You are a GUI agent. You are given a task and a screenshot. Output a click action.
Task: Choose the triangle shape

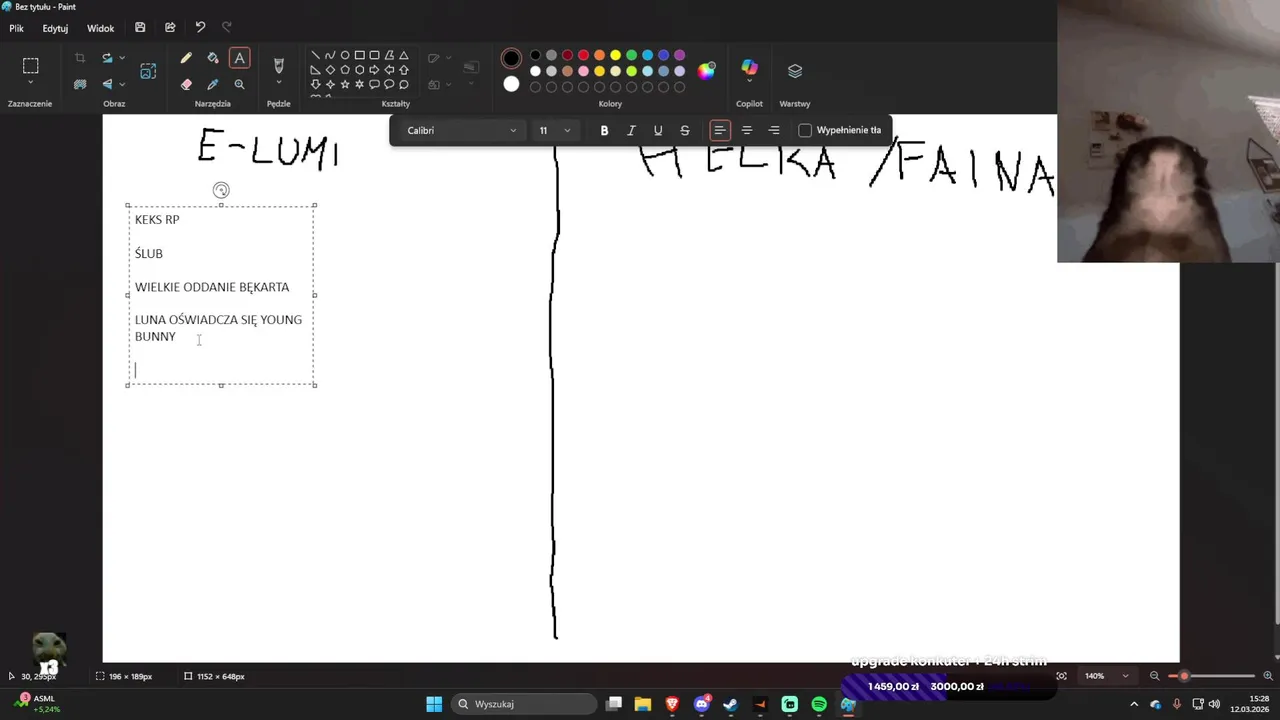point(404,56)
